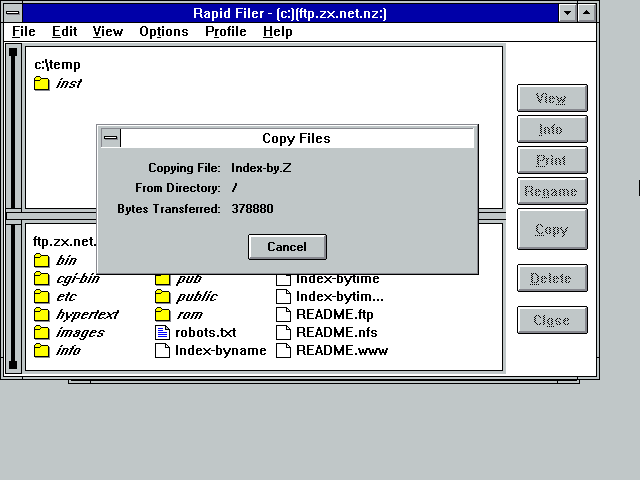Open the Help menu
The height and width of the screenshot is (480, 640).
point(278,31)
